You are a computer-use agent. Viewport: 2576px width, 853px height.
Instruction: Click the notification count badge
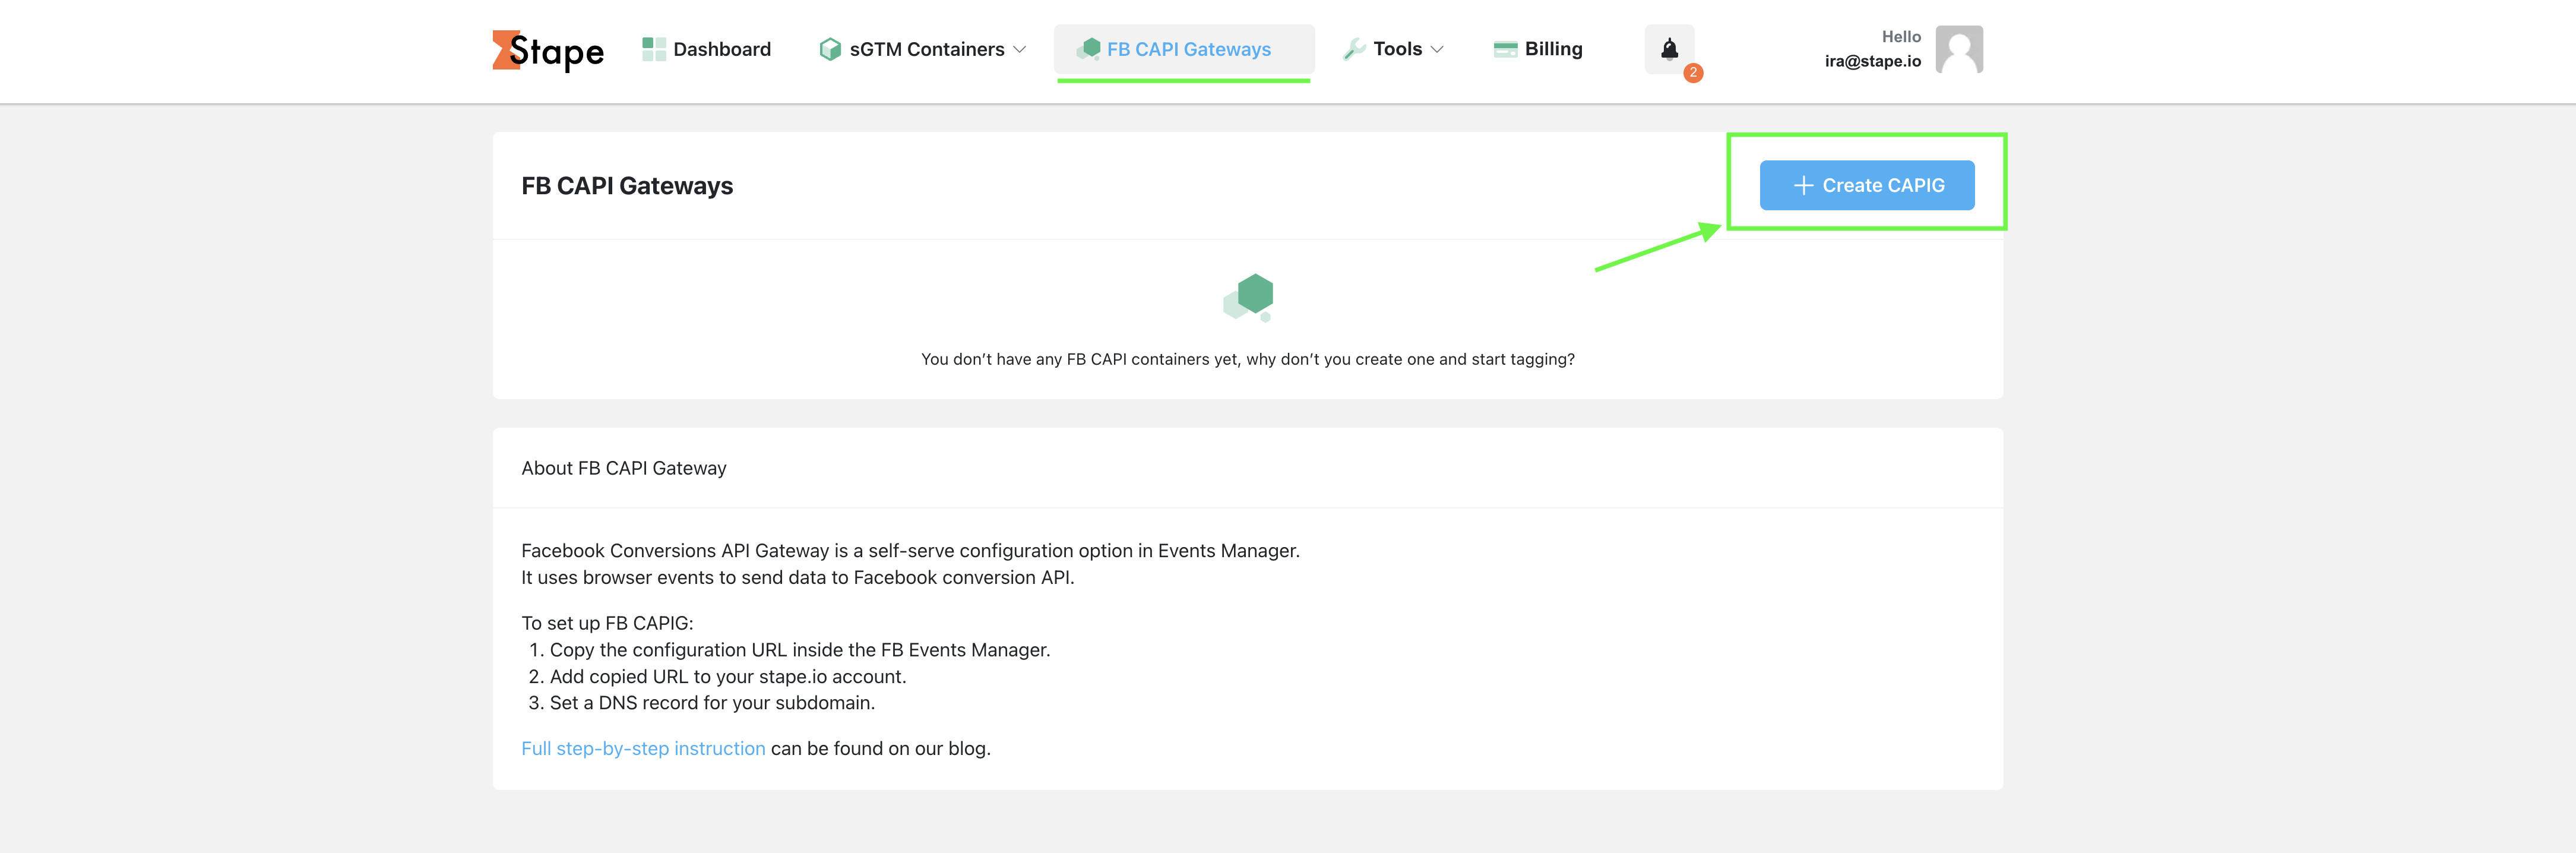point(1693,73)
